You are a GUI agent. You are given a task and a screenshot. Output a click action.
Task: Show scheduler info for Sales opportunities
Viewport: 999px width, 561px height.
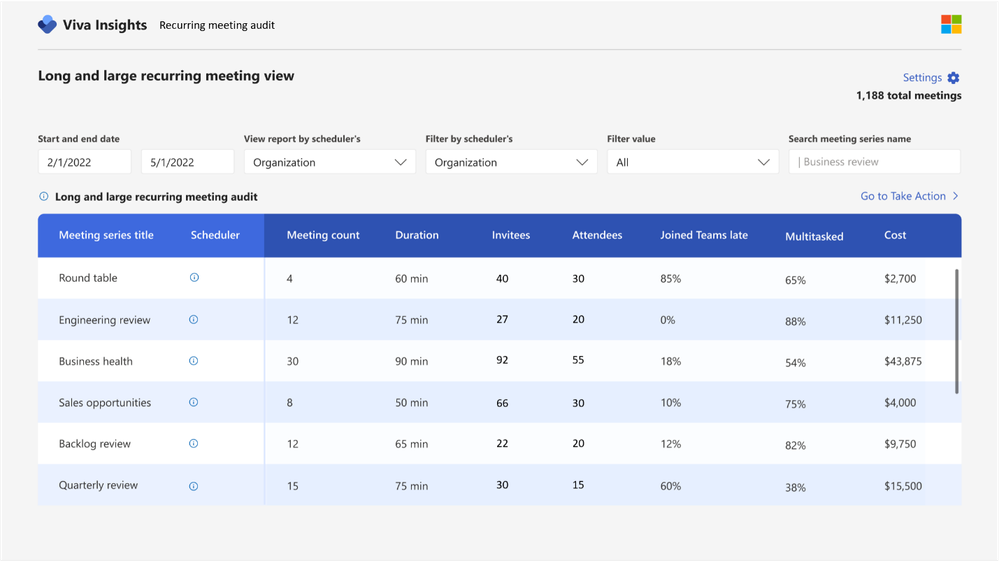pyautogui.click(x=194, y=403)
